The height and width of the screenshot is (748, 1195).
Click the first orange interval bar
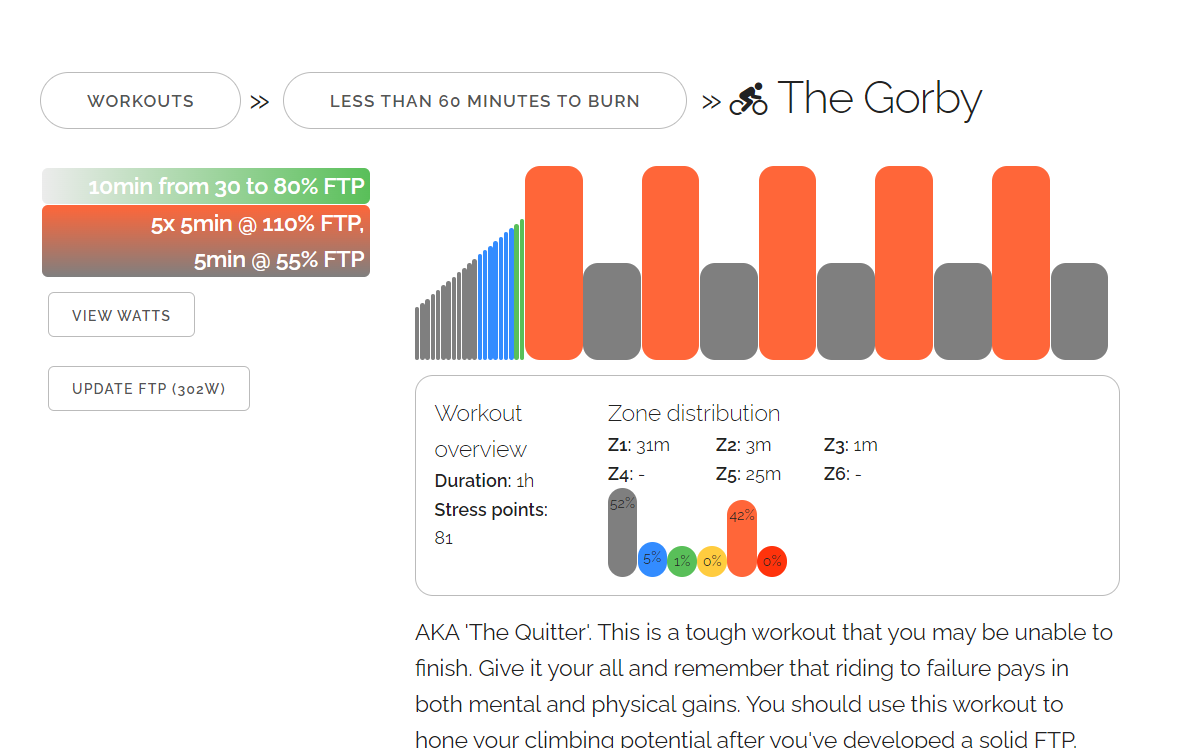coord(554,262)
